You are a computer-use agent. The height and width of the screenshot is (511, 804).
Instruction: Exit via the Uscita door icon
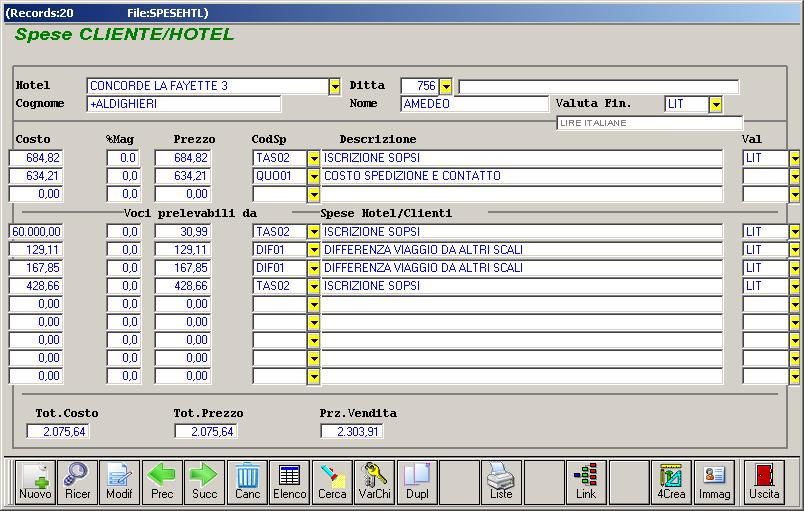[764, 482]
